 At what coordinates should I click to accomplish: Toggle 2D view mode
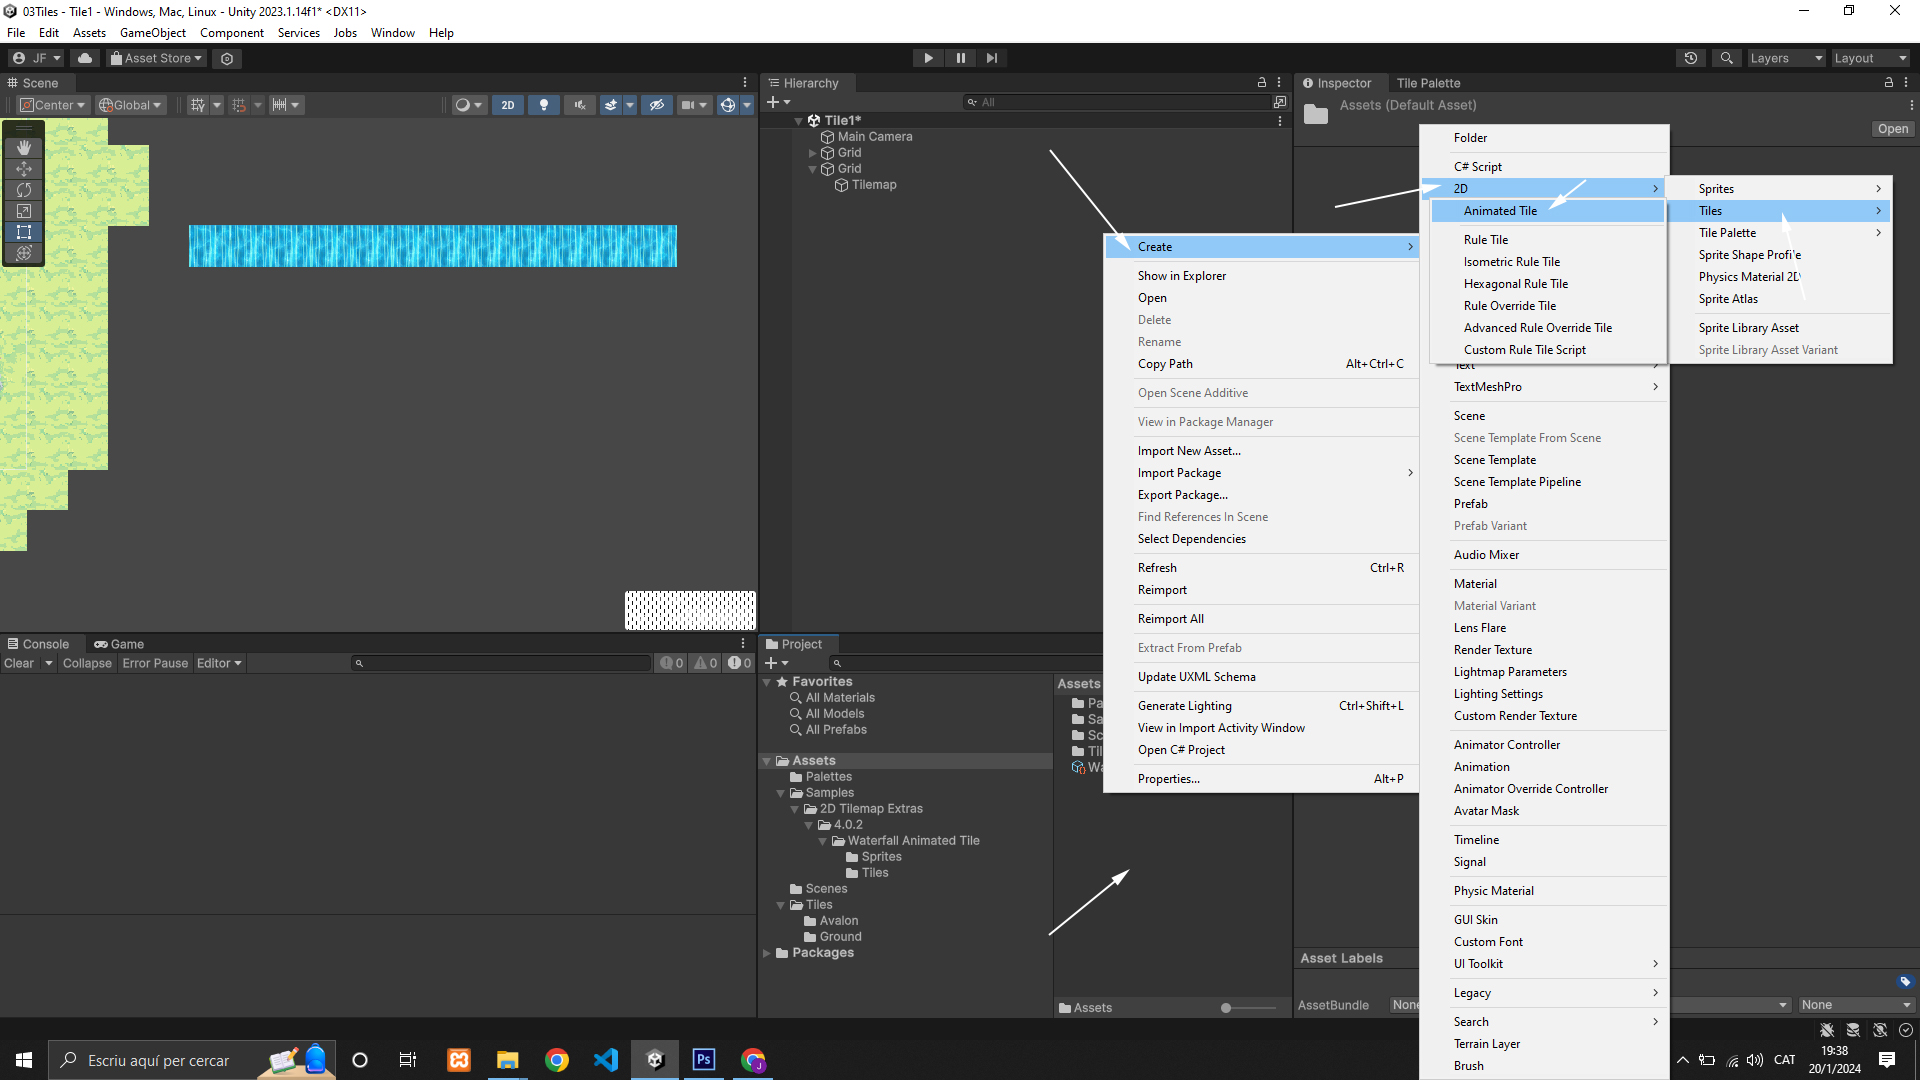508,105
